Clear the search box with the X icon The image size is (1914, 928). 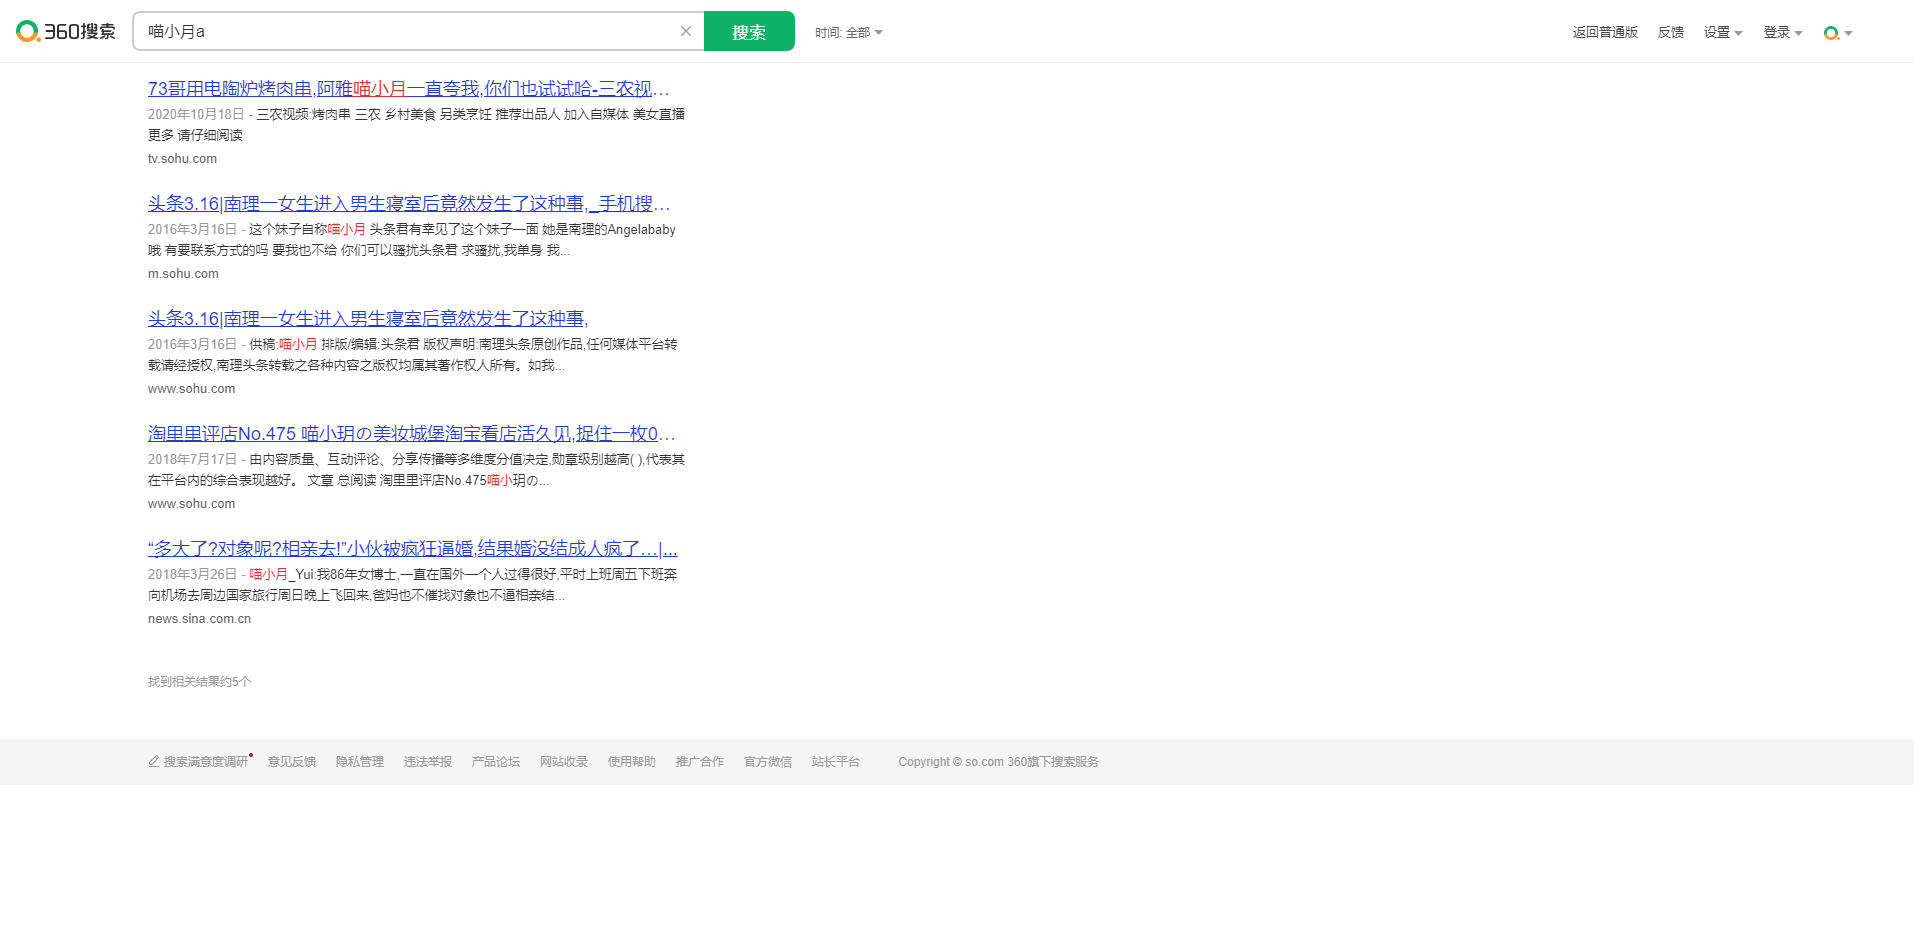pyautogui.click(x=686, y=31)
